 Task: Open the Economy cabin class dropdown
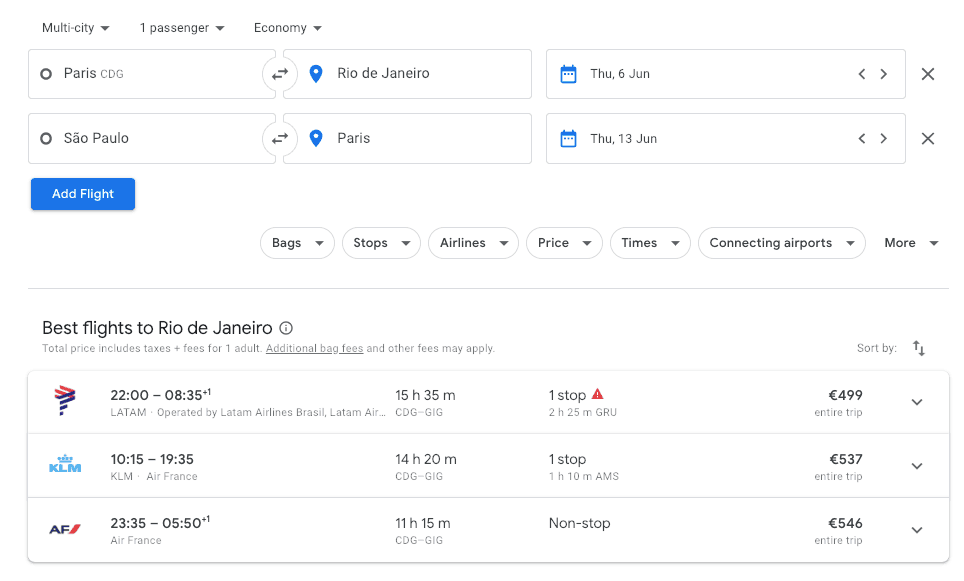[x=287, y=27]
